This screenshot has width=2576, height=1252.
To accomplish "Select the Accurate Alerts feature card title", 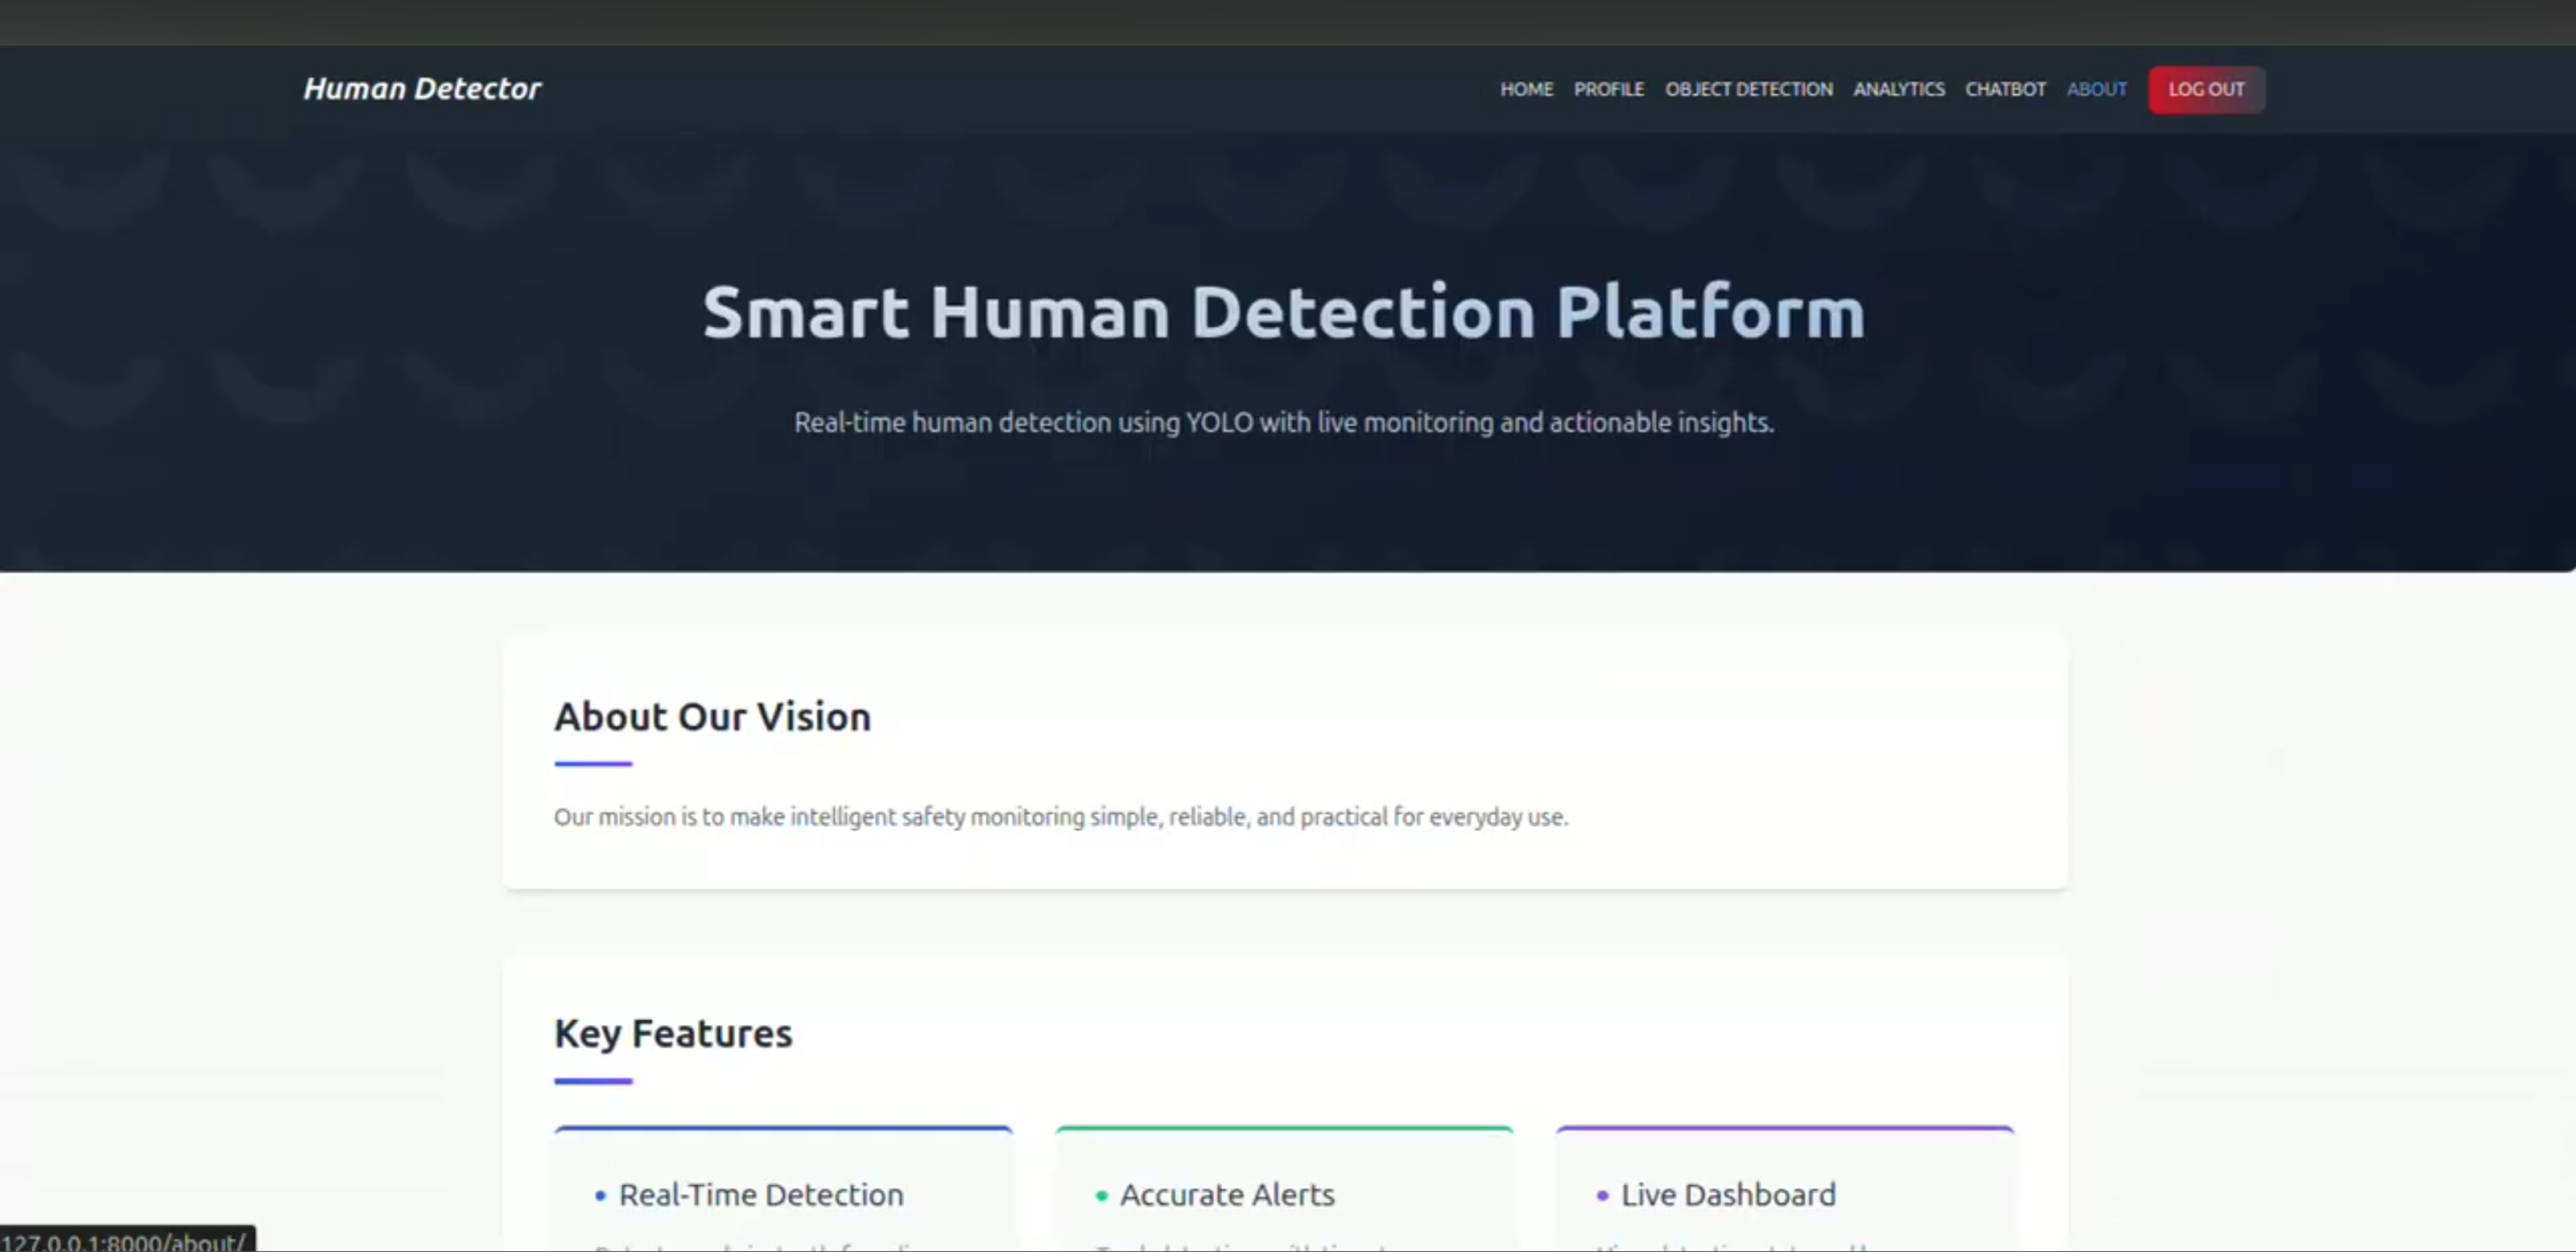I will 1227,1194.
